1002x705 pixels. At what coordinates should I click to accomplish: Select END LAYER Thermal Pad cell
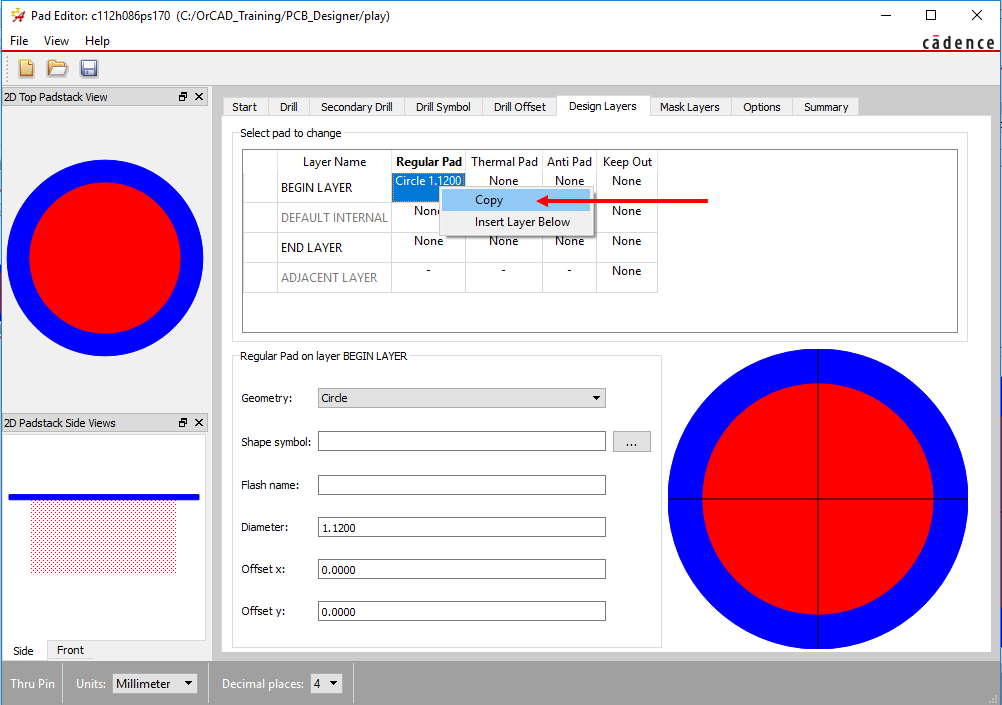click(504, 247)
